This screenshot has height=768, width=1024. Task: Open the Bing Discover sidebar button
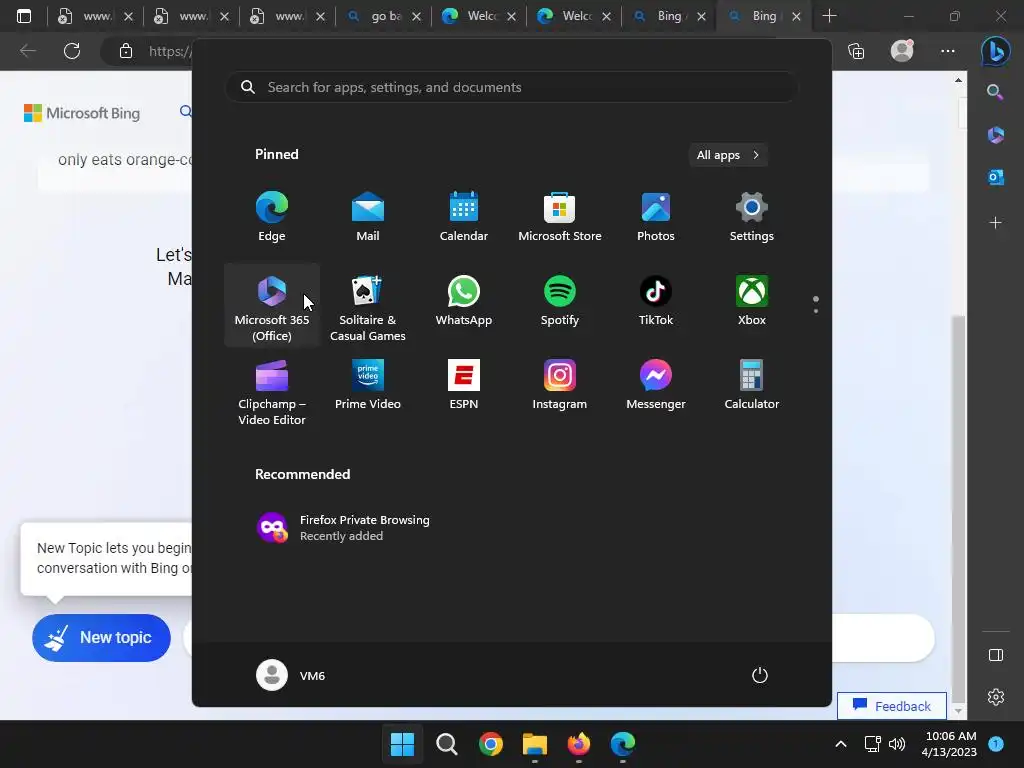[x=996, y=51]
